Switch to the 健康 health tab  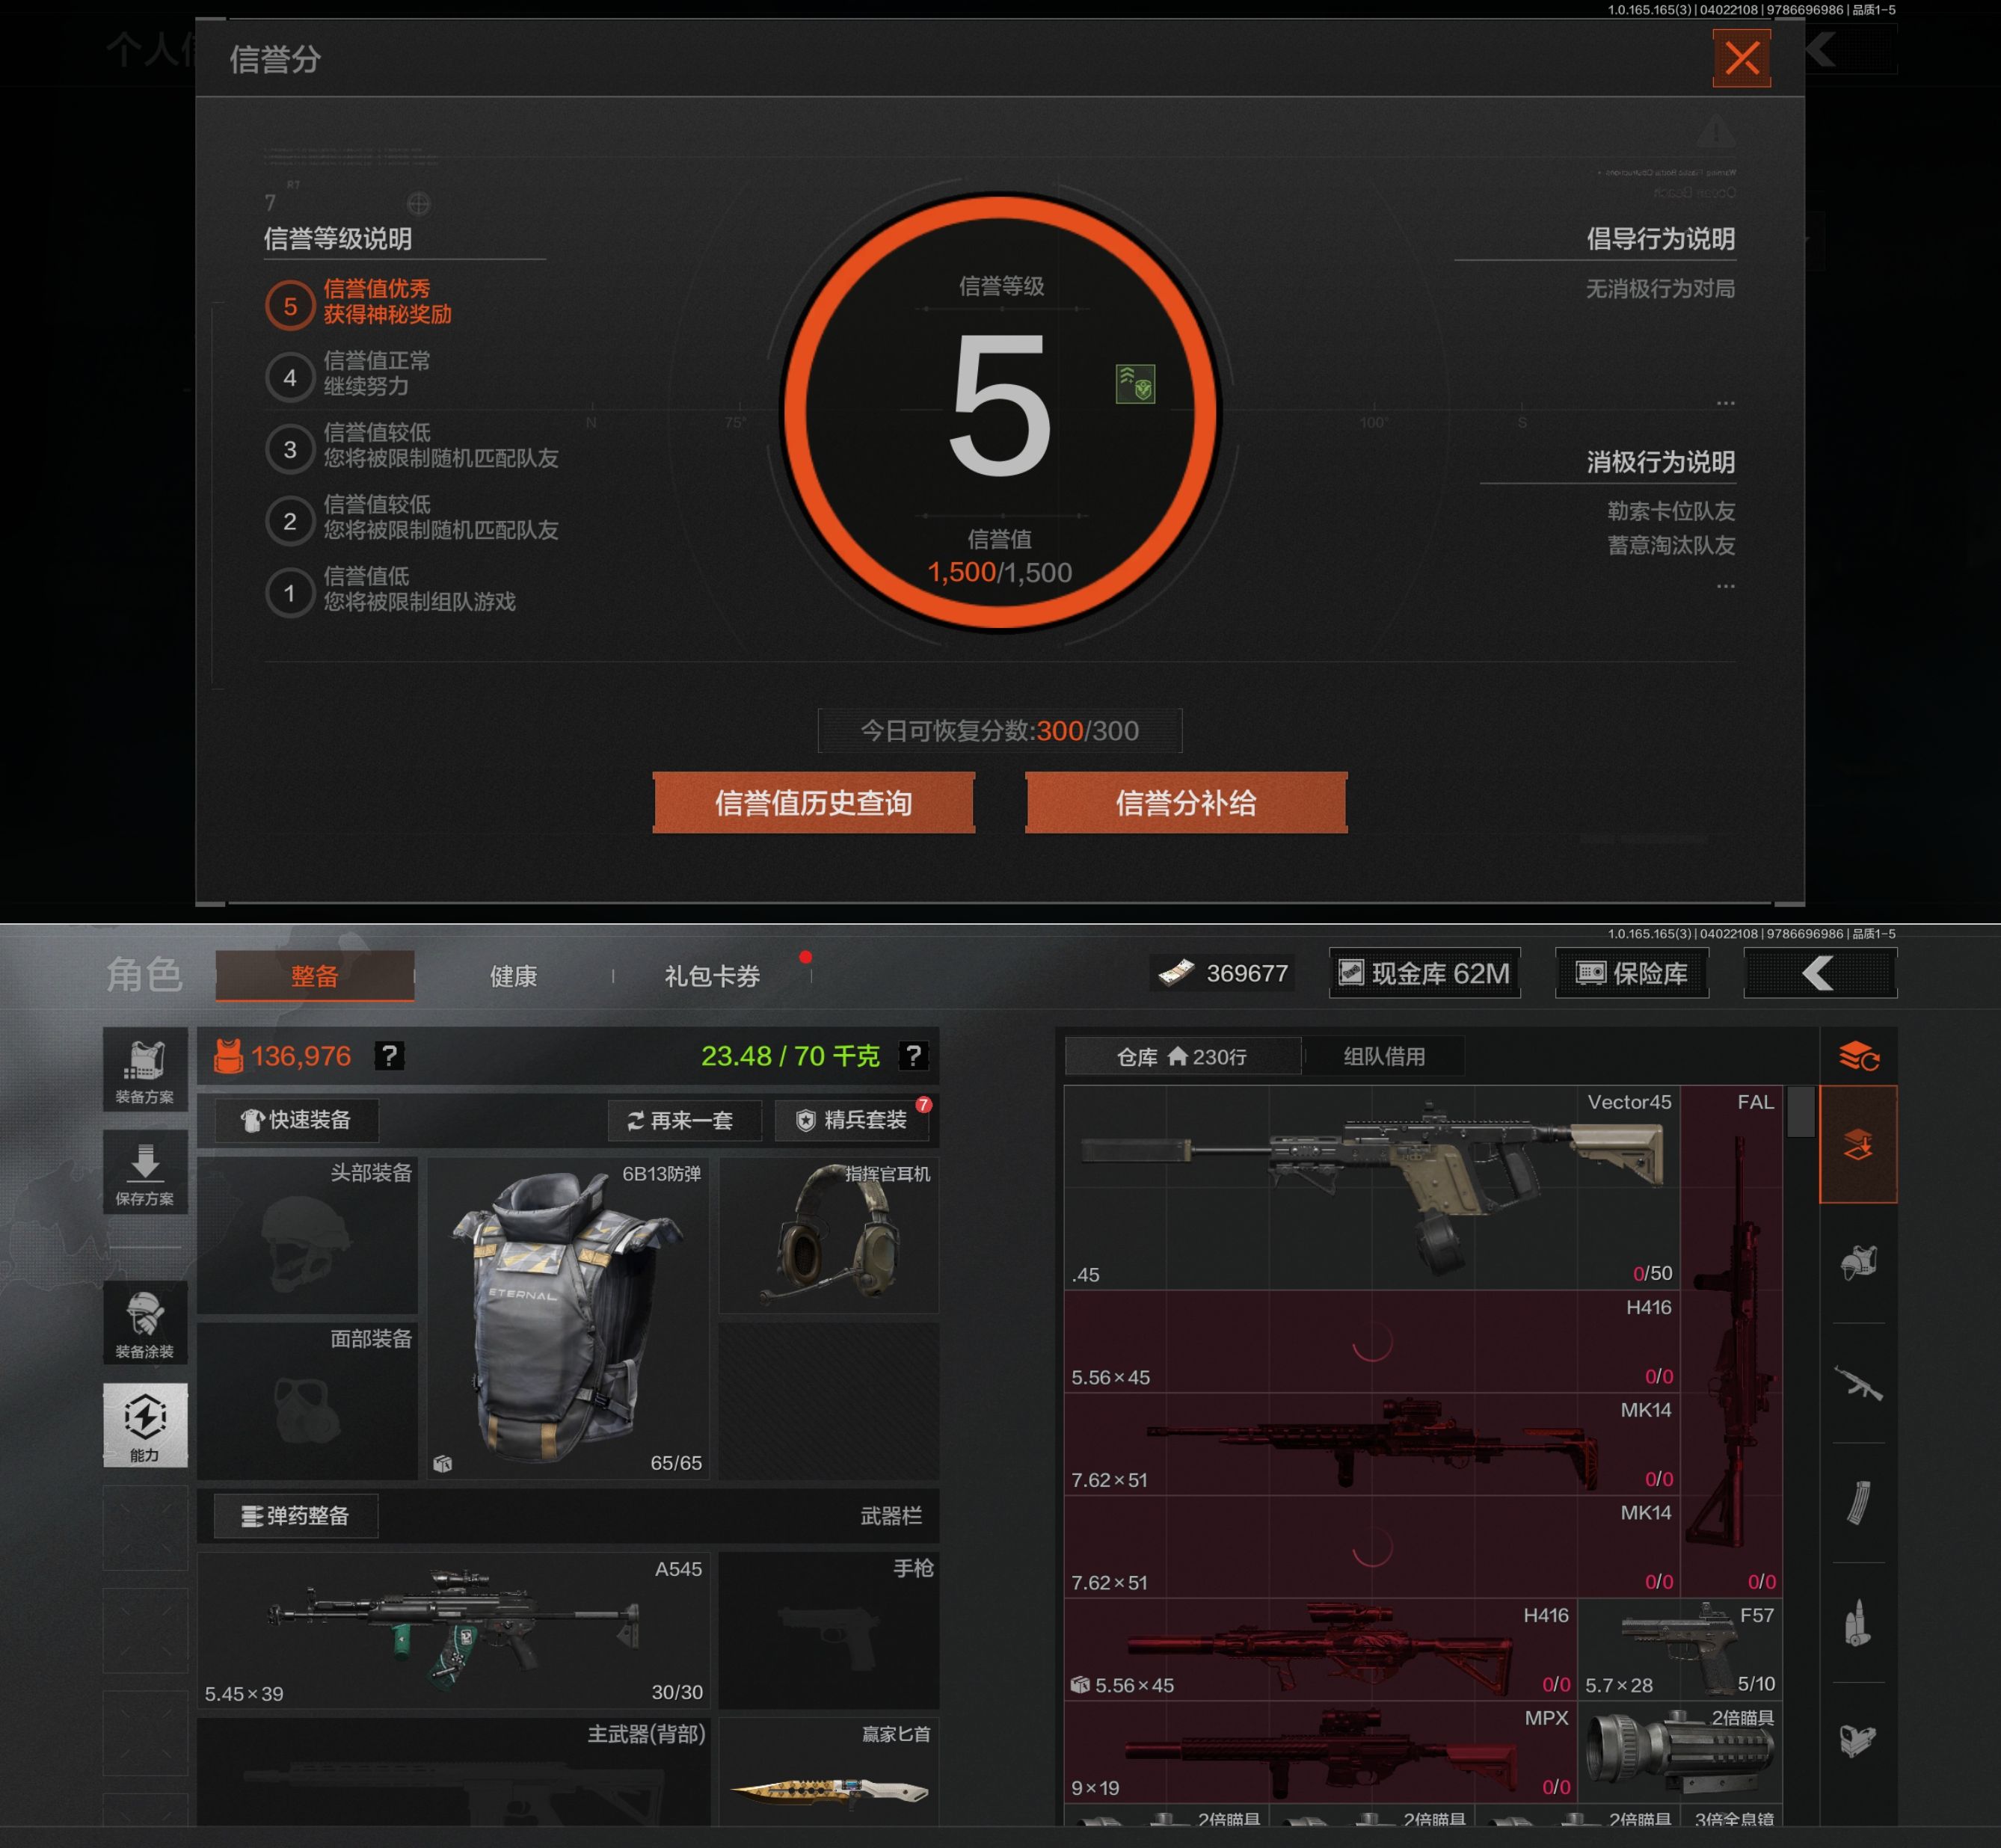coord(513,976)
